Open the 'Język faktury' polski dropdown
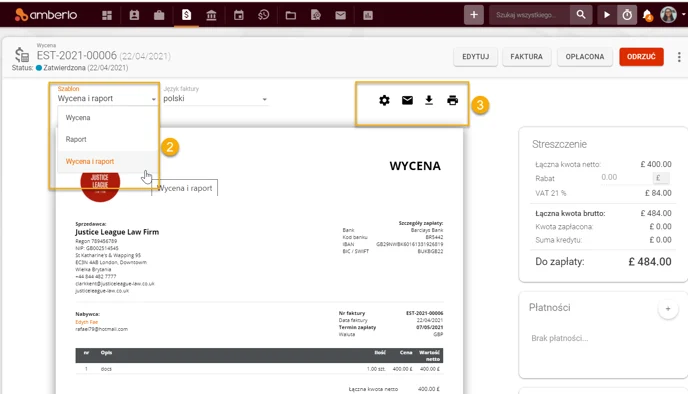The image size is (688, 394). pos(215,99)
